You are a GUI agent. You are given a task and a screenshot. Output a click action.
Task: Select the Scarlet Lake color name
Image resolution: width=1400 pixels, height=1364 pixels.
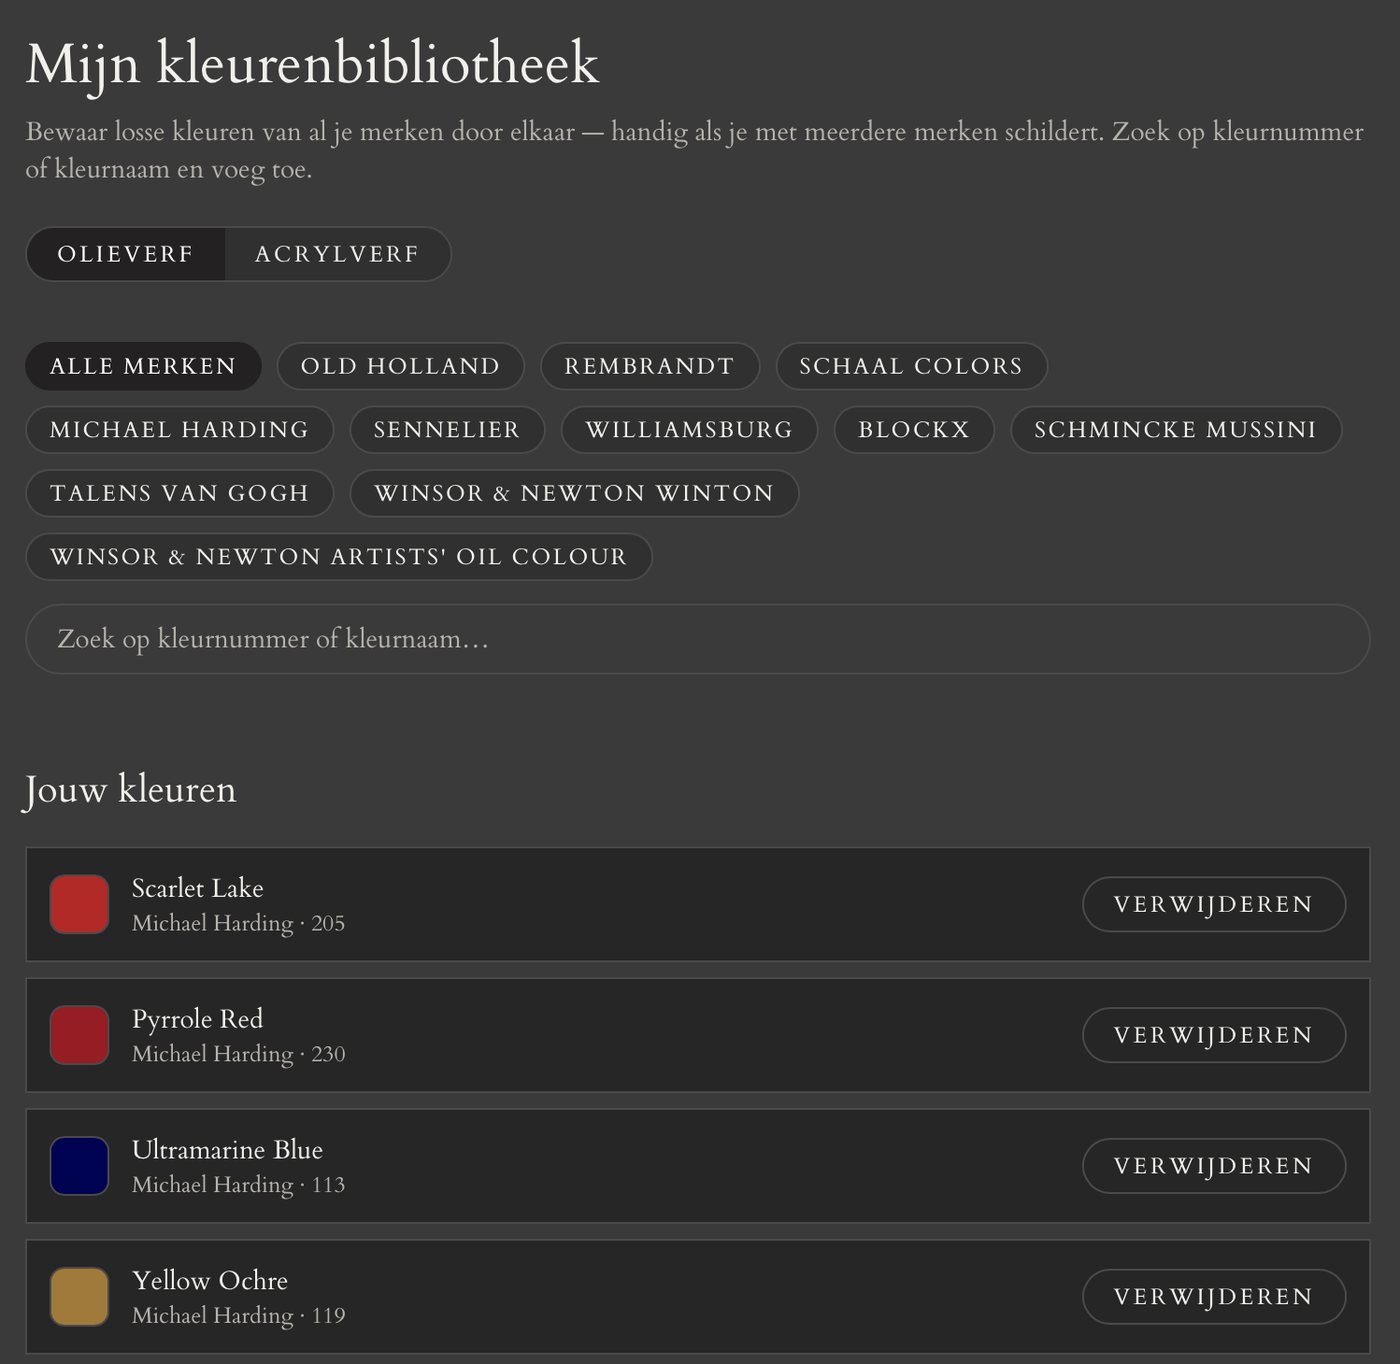197,888
